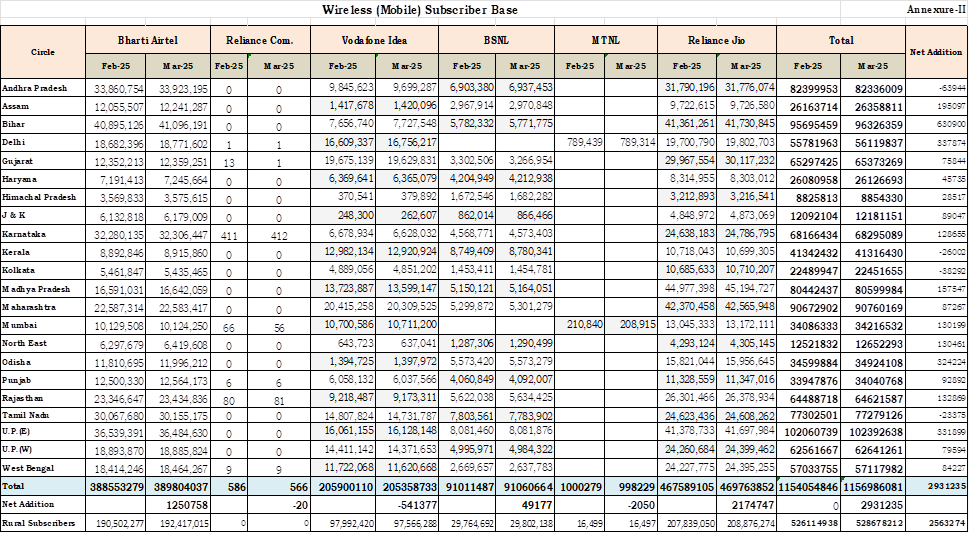The width and height of the screenshot is (969, 533).
Task: Select the Tamil Nadu row label
Action: (x=20, y=414)
